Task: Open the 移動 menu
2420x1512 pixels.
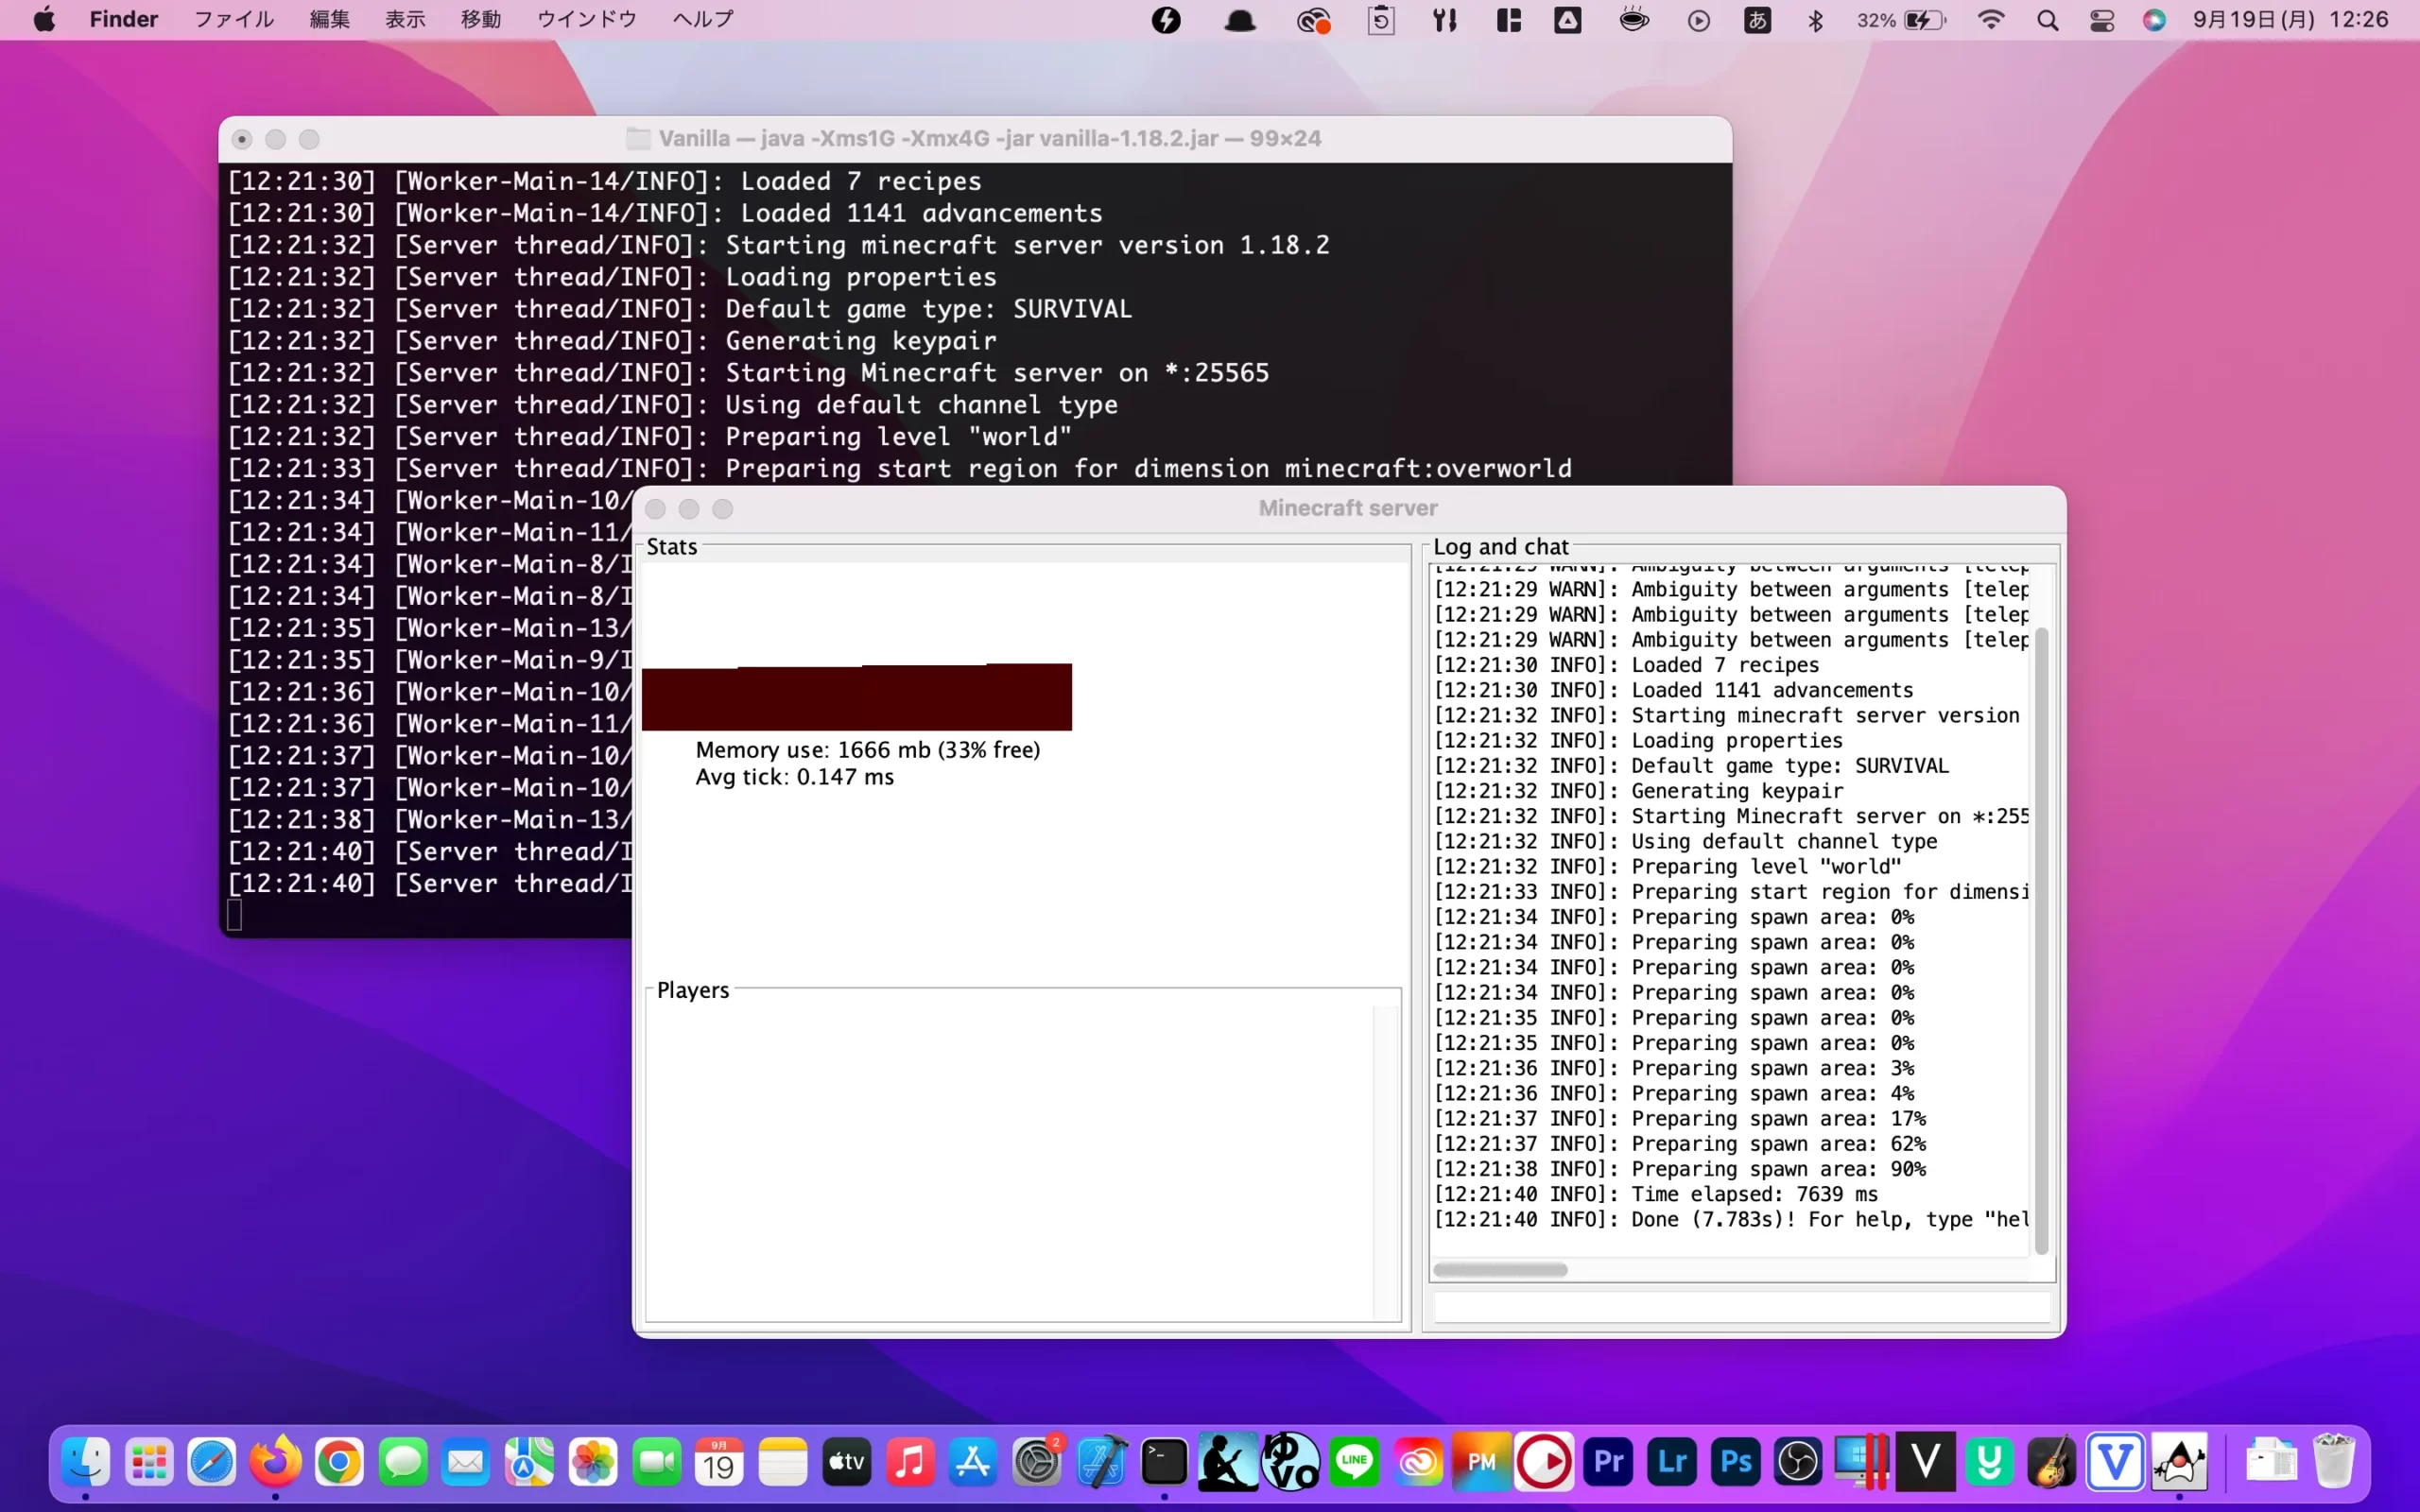Action: pyautogui.click(x=480, y=20)
